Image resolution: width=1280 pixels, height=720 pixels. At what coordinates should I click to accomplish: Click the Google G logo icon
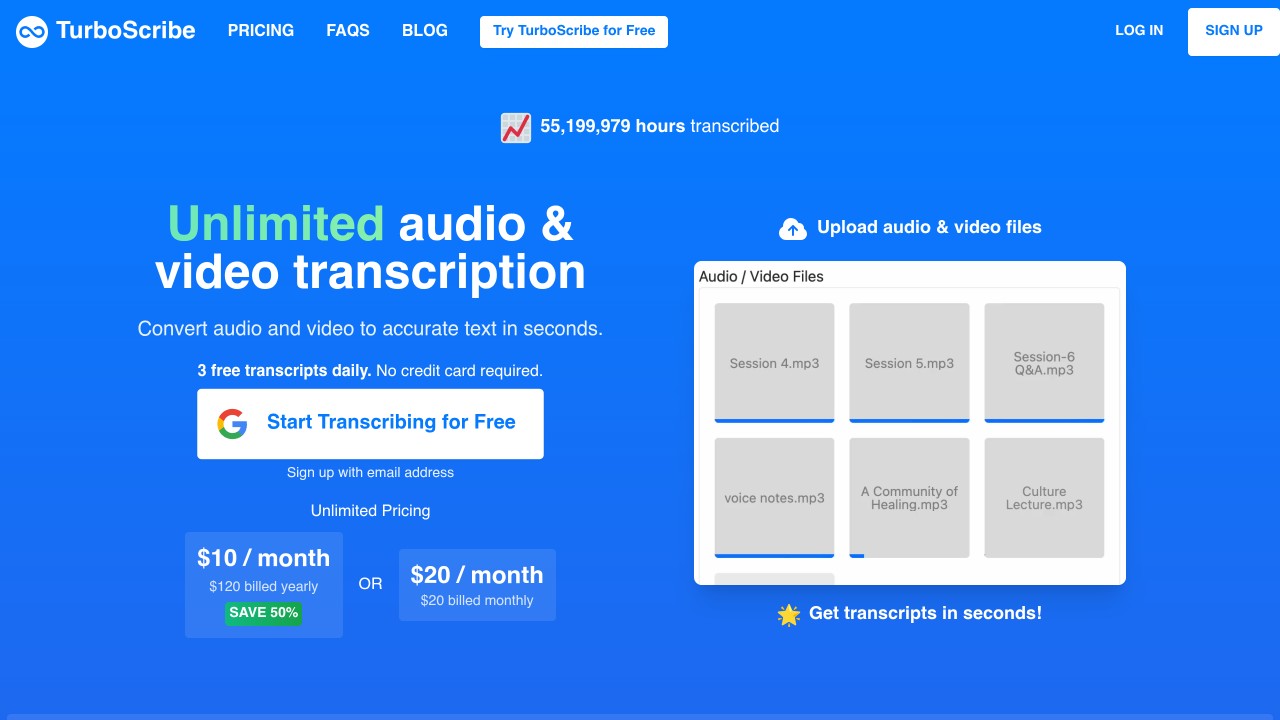[x=232, y=423]
